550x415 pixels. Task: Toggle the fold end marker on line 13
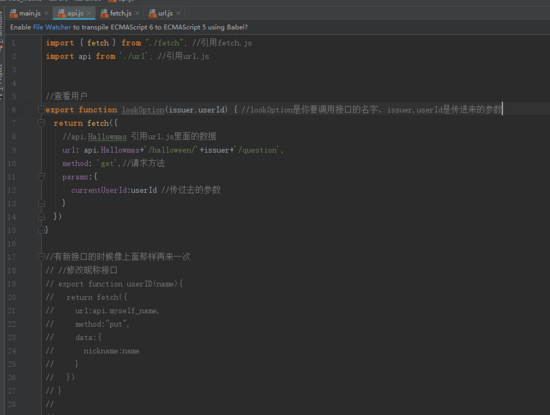click(x=41, y=203)
